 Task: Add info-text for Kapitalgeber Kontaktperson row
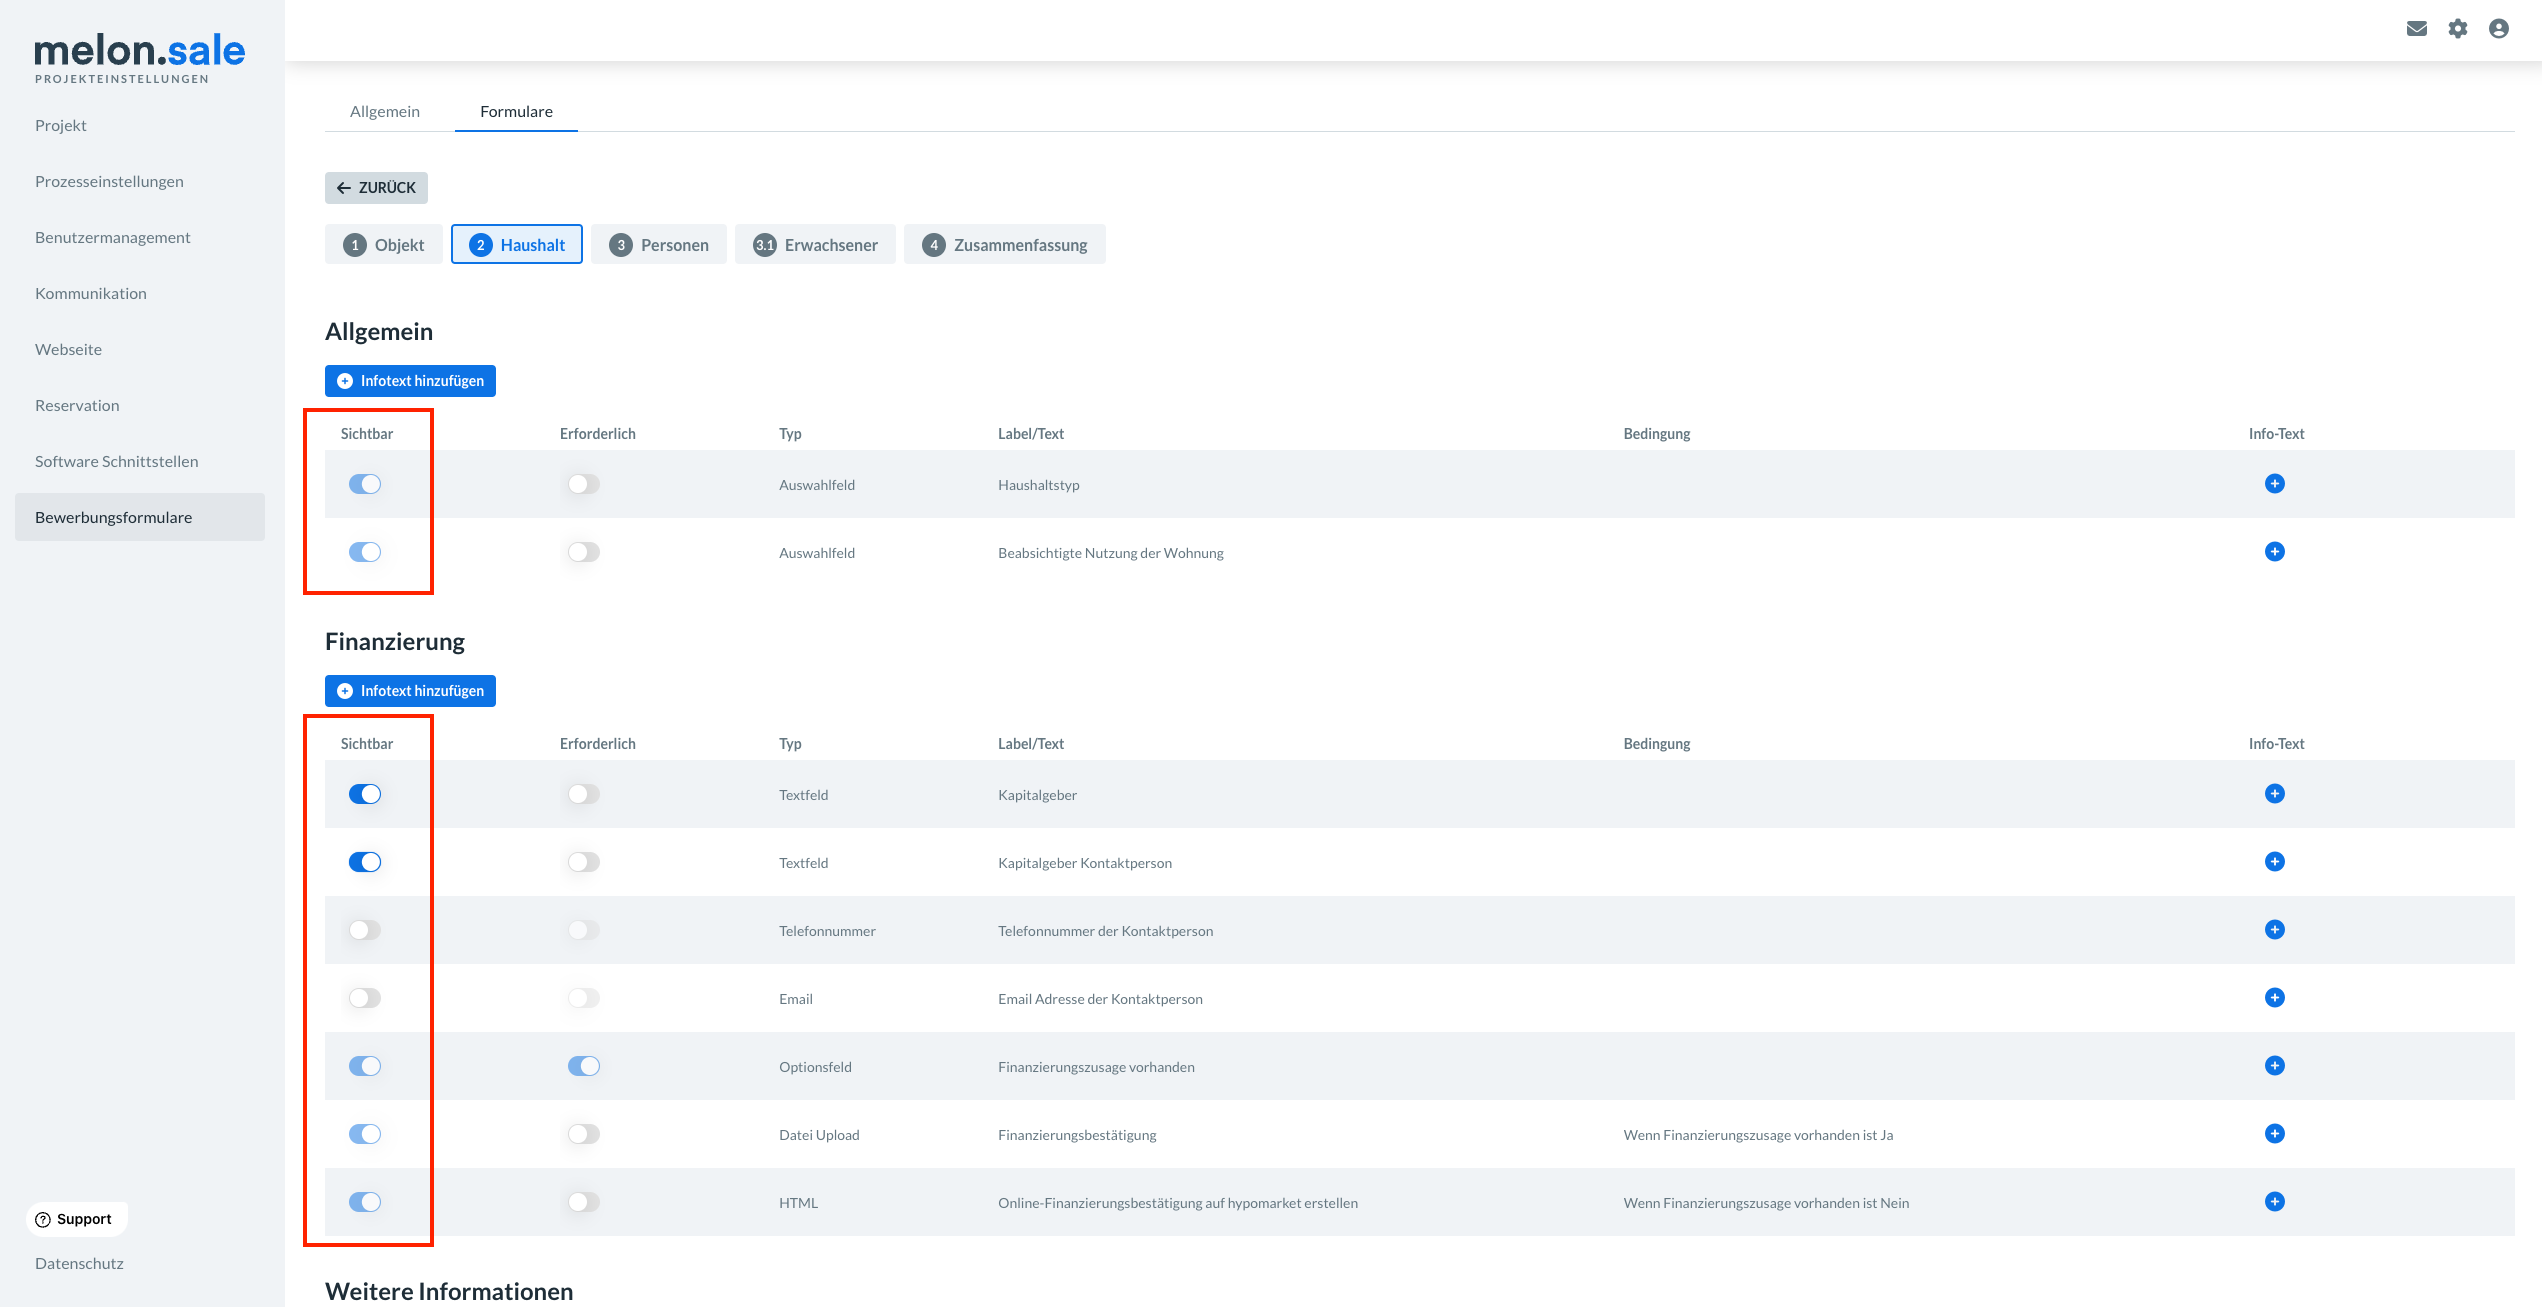click(x=2274, y=862)
